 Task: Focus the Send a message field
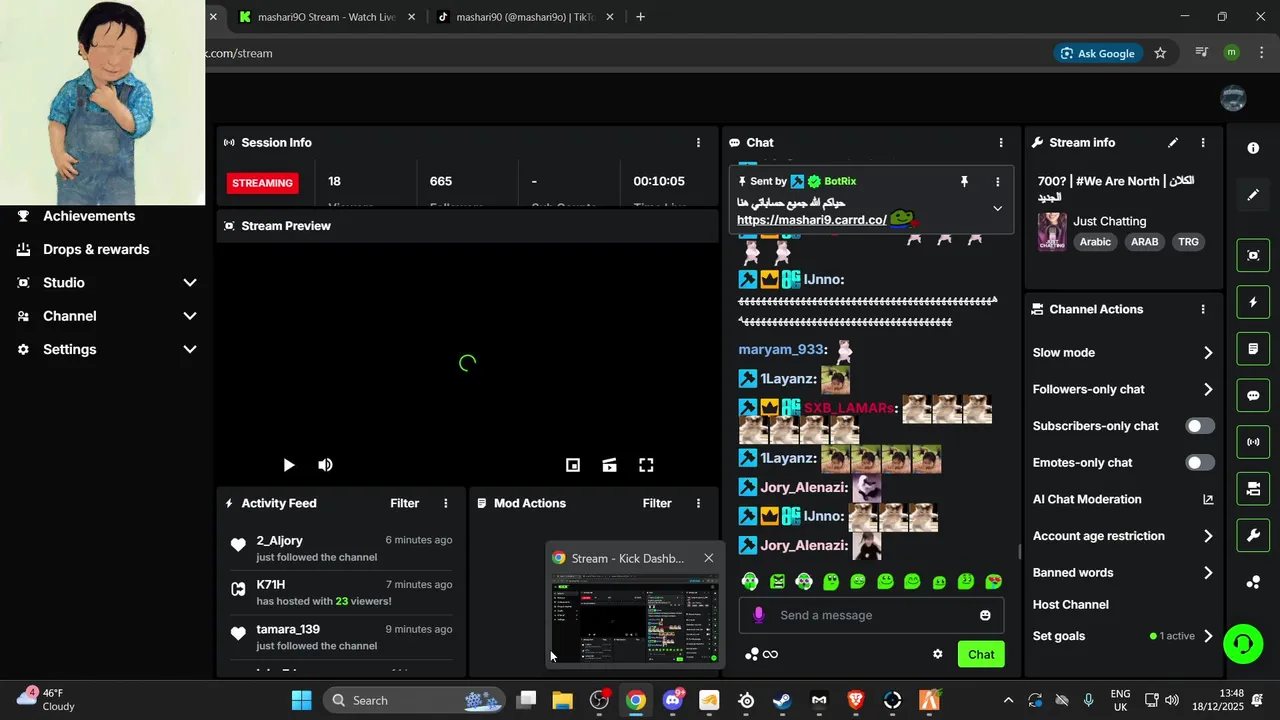870,616
